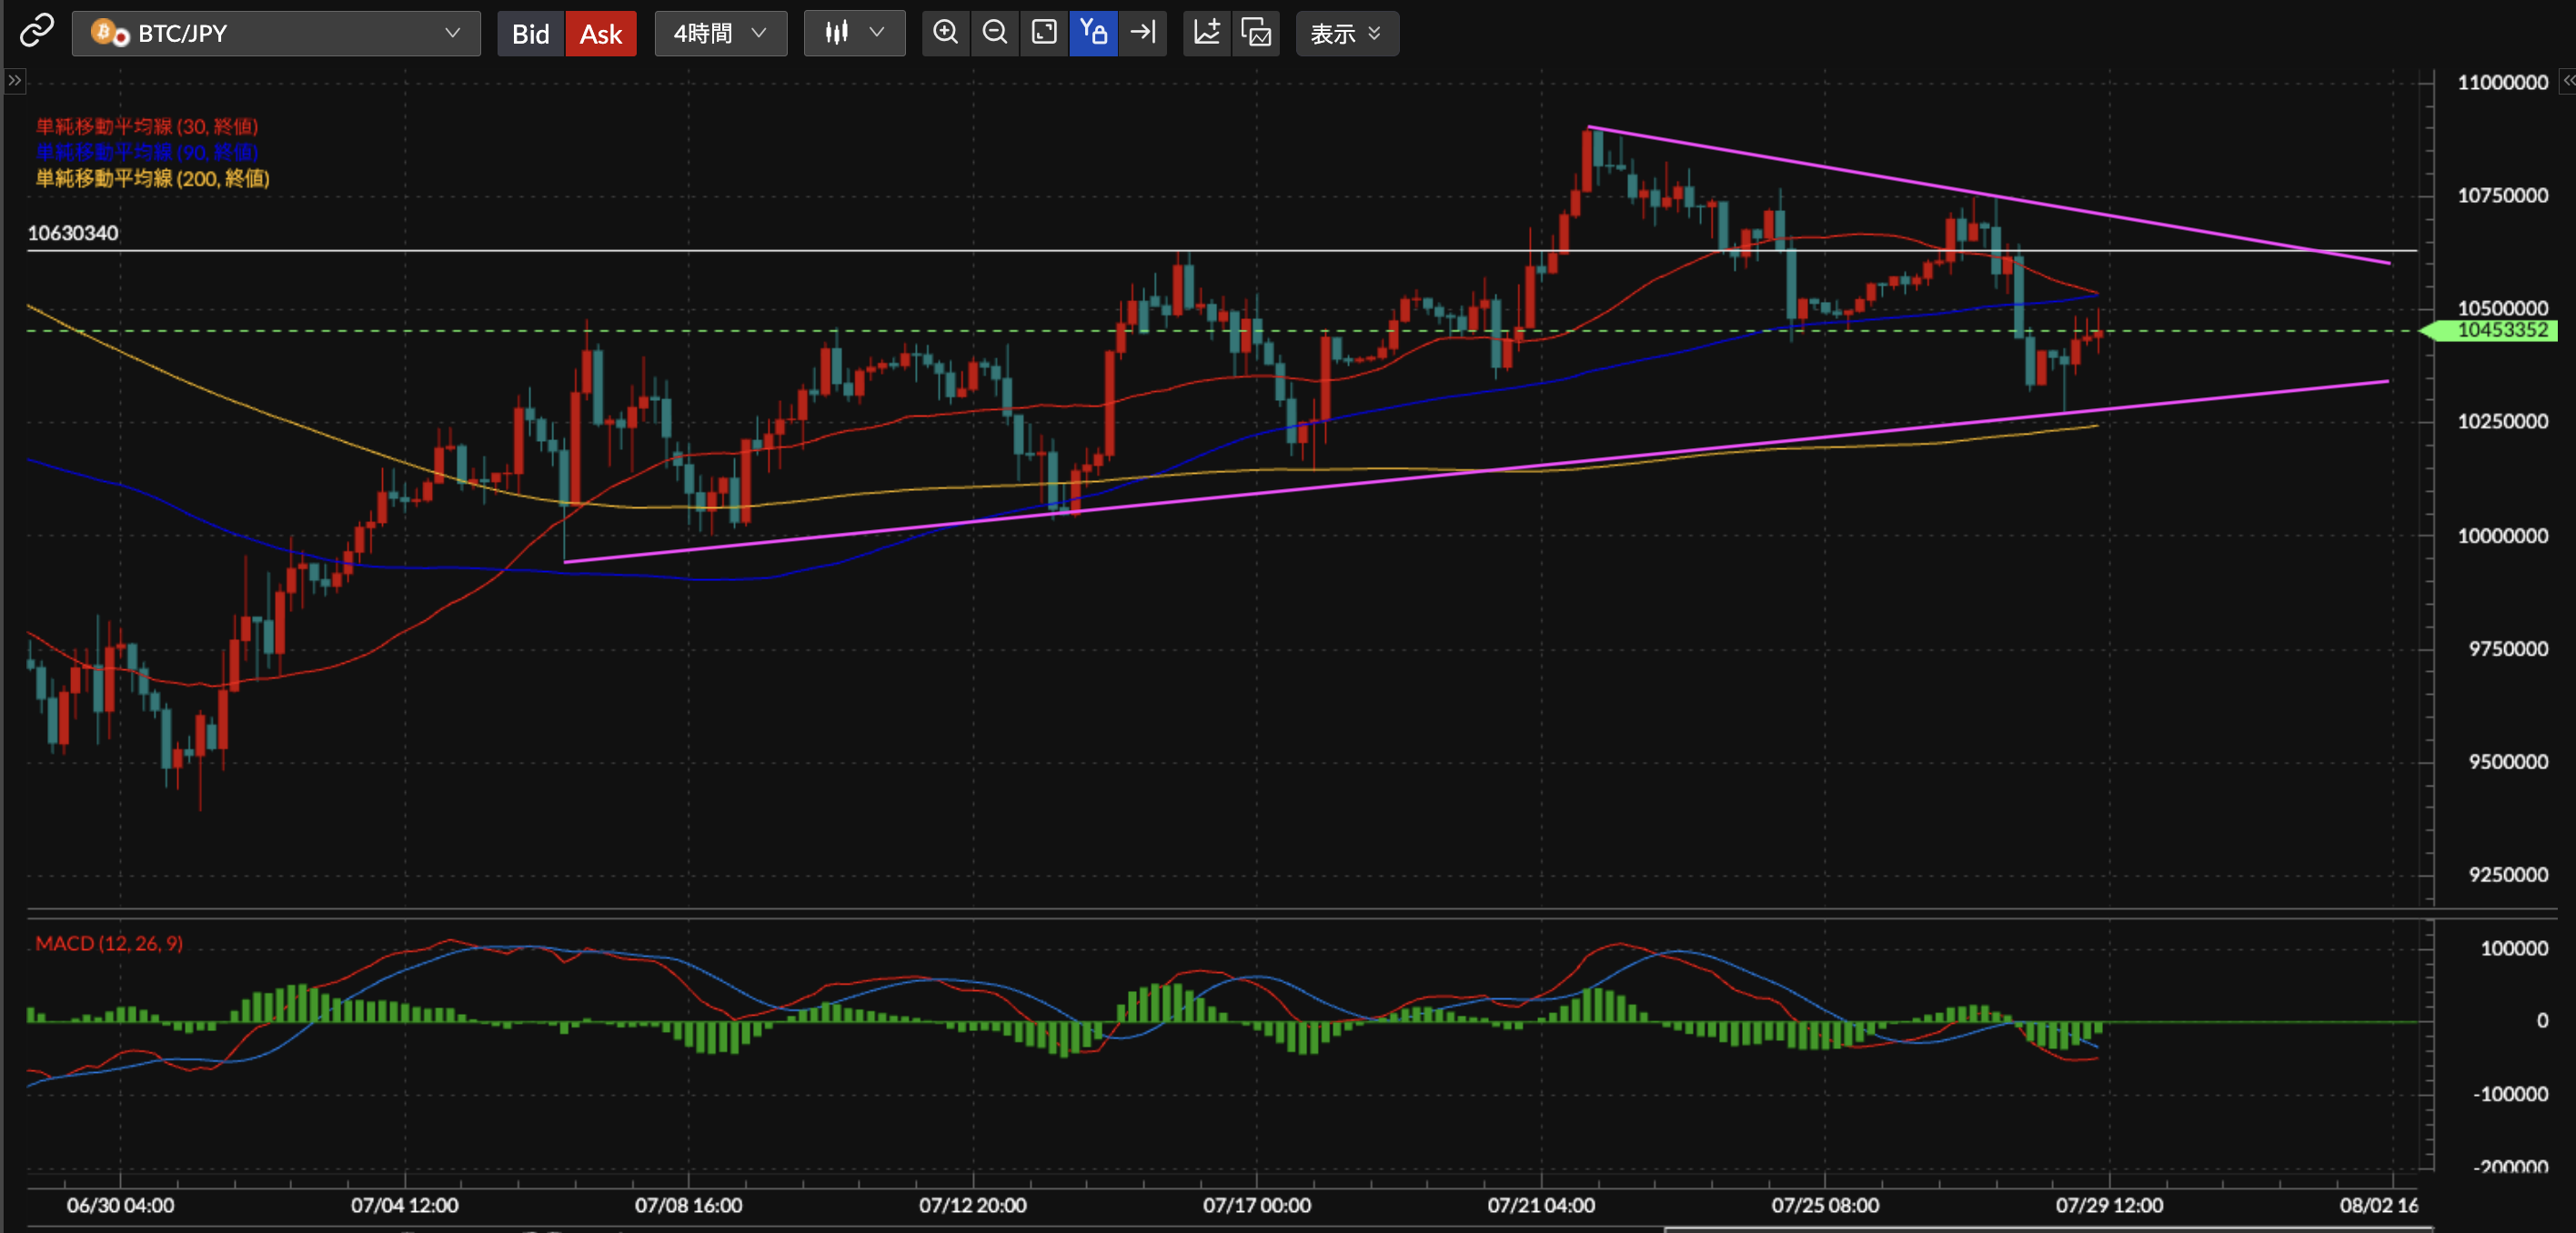Expand the right side panel arrow

pyautogui.click(x=2567, y=81)
